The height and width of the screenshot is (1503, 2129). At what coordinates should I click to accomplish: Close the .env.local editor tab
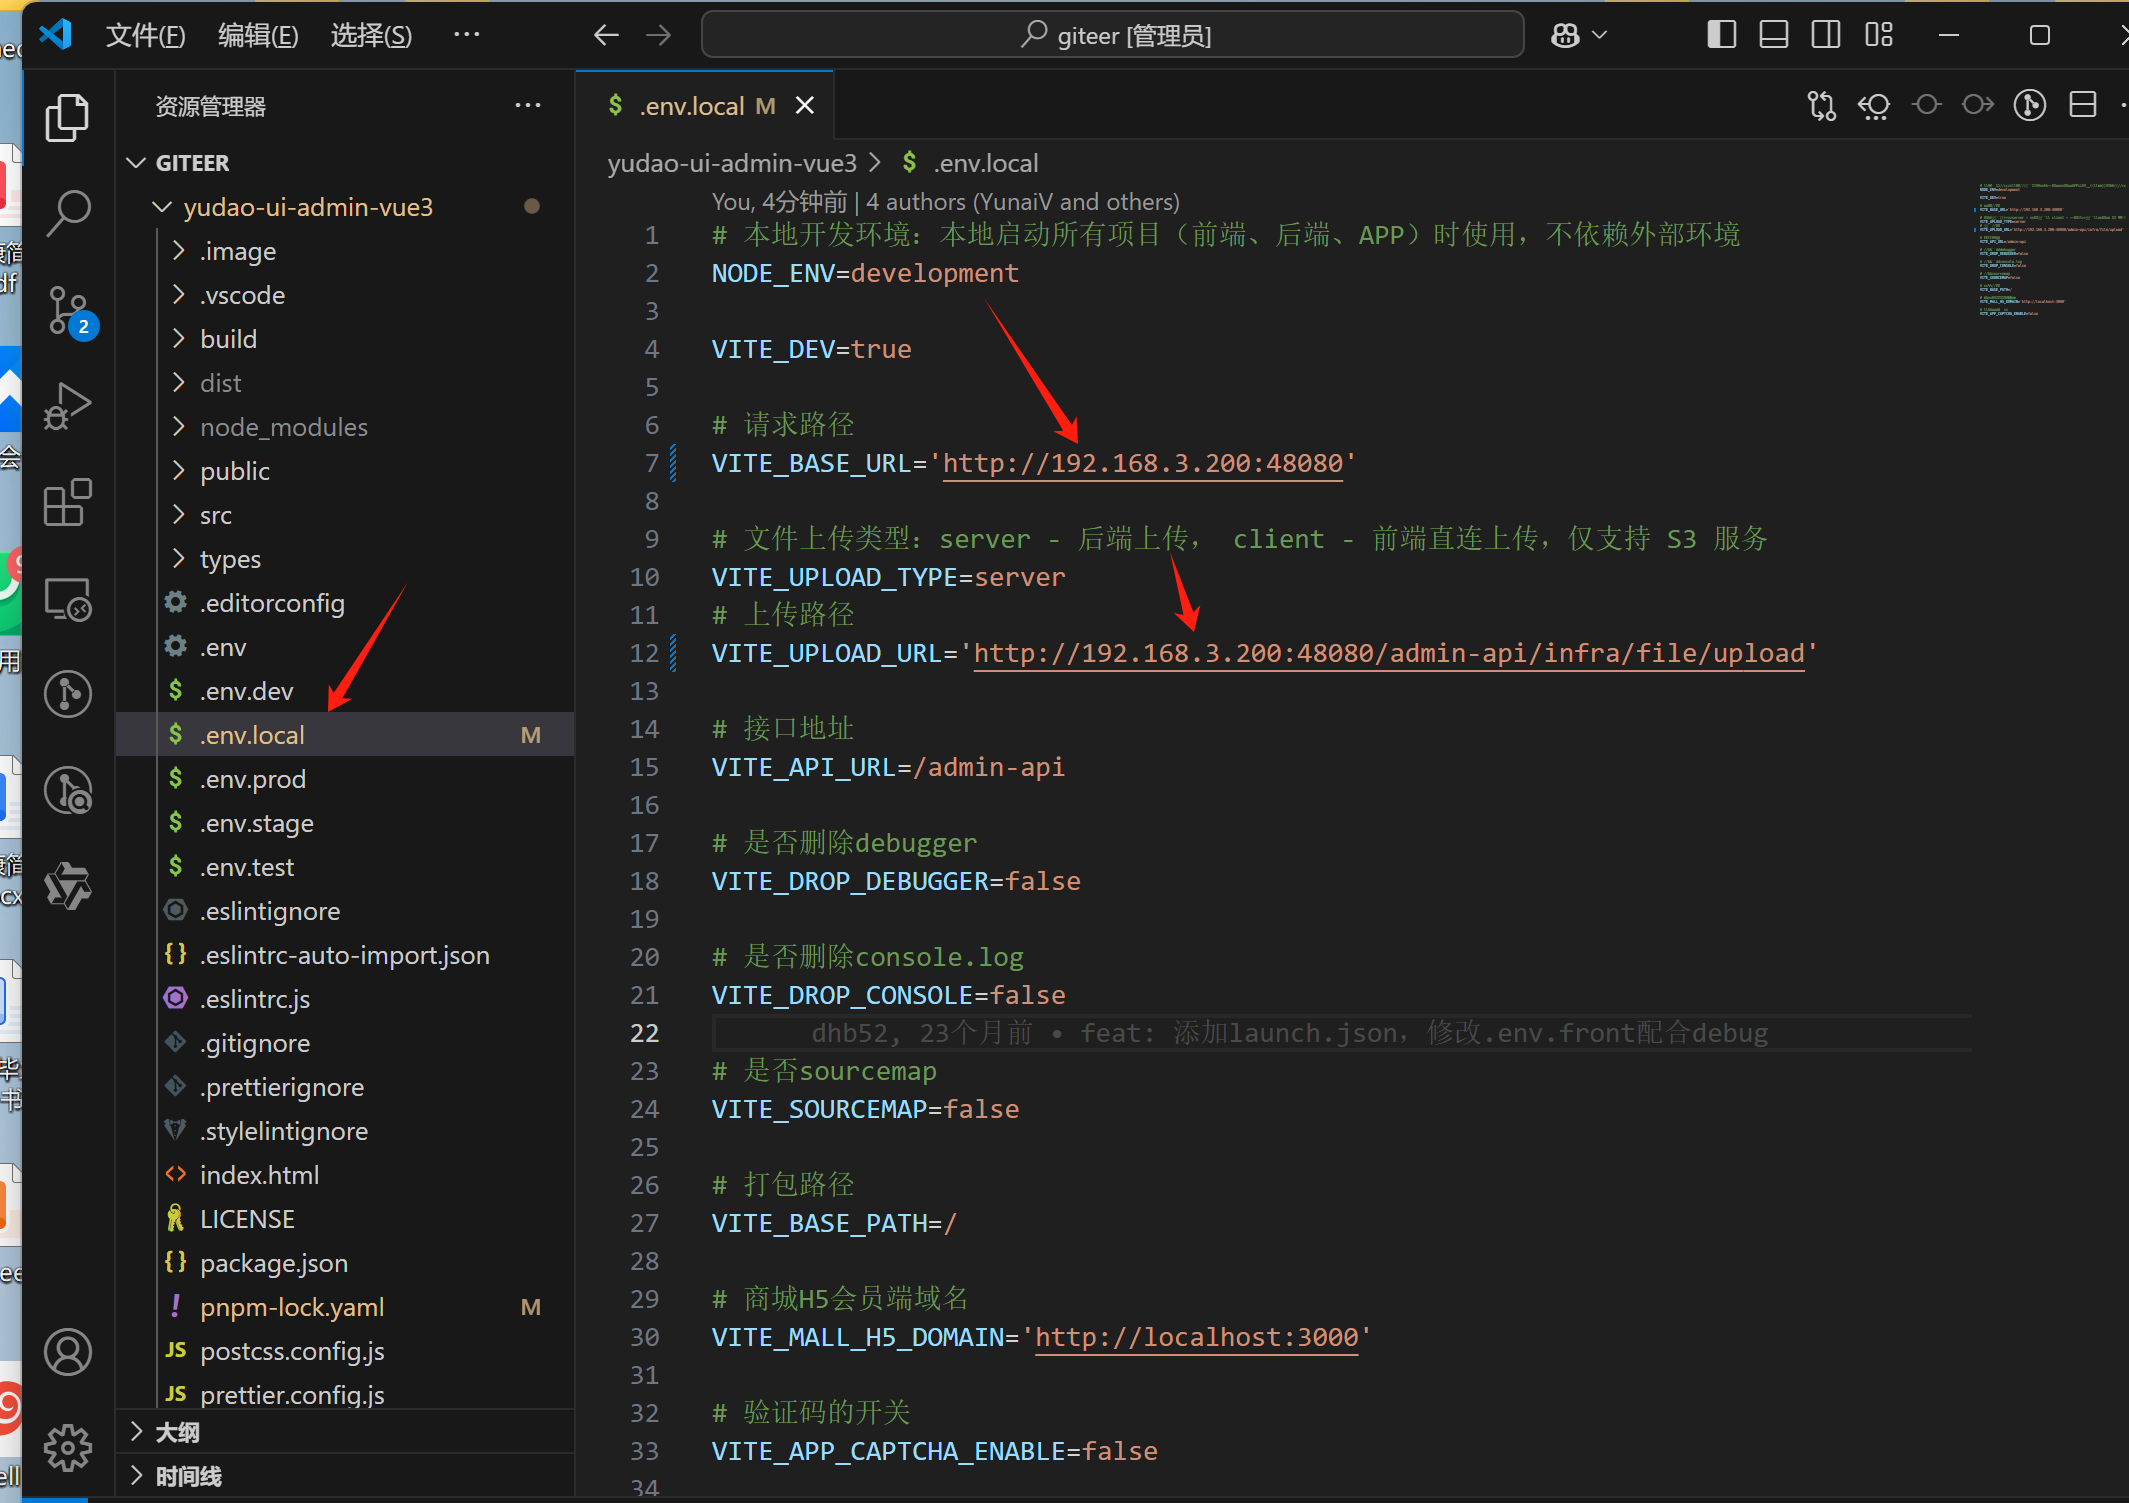tap(805, 106)
